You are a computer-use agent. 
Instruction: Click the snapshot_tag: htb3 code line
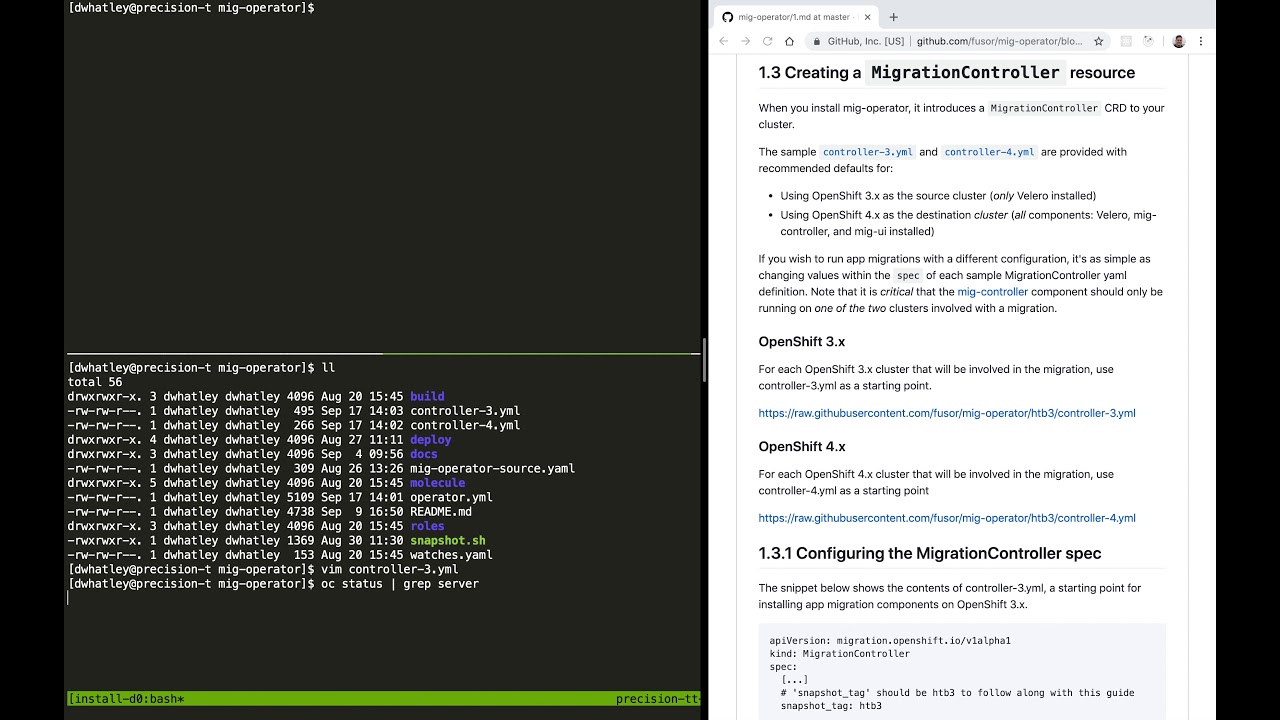point(831,706)
